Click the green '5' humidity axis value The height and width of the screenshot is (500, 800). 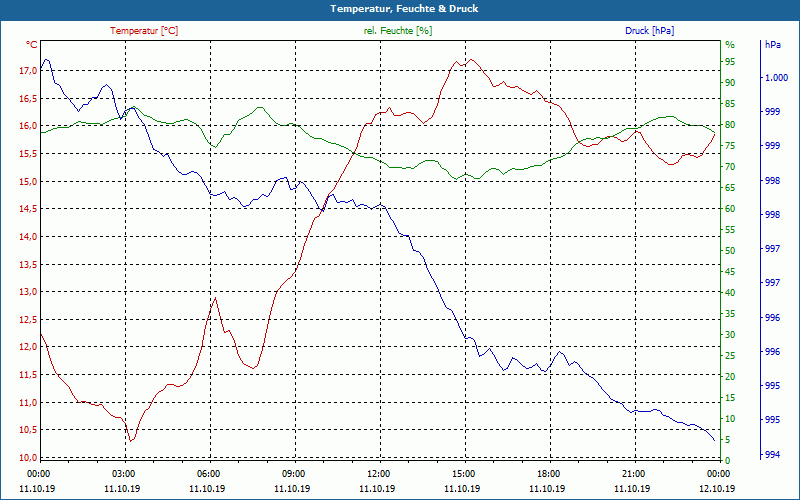[728, 440]
